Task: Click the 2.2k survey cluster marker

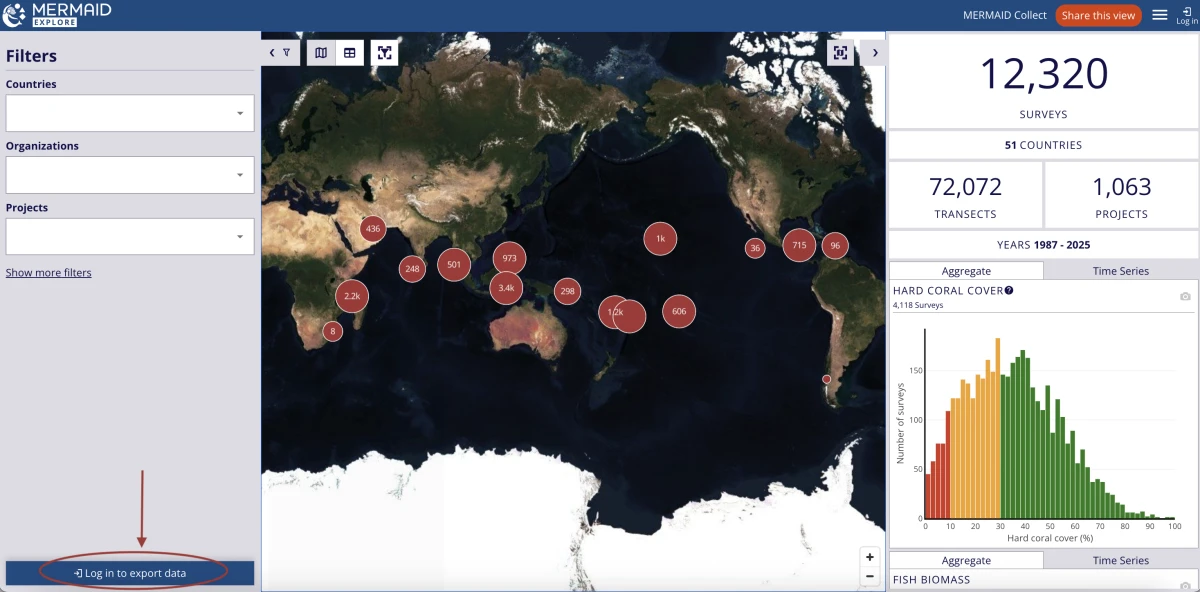Action: tap(352, 297)
